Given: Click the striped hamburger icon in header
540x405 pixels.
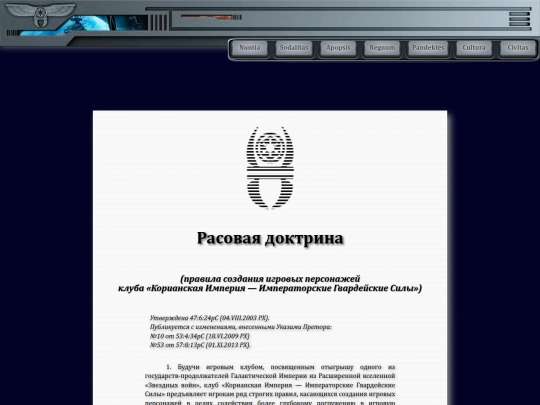Looking at the screenshot, I should click(519, 19).
